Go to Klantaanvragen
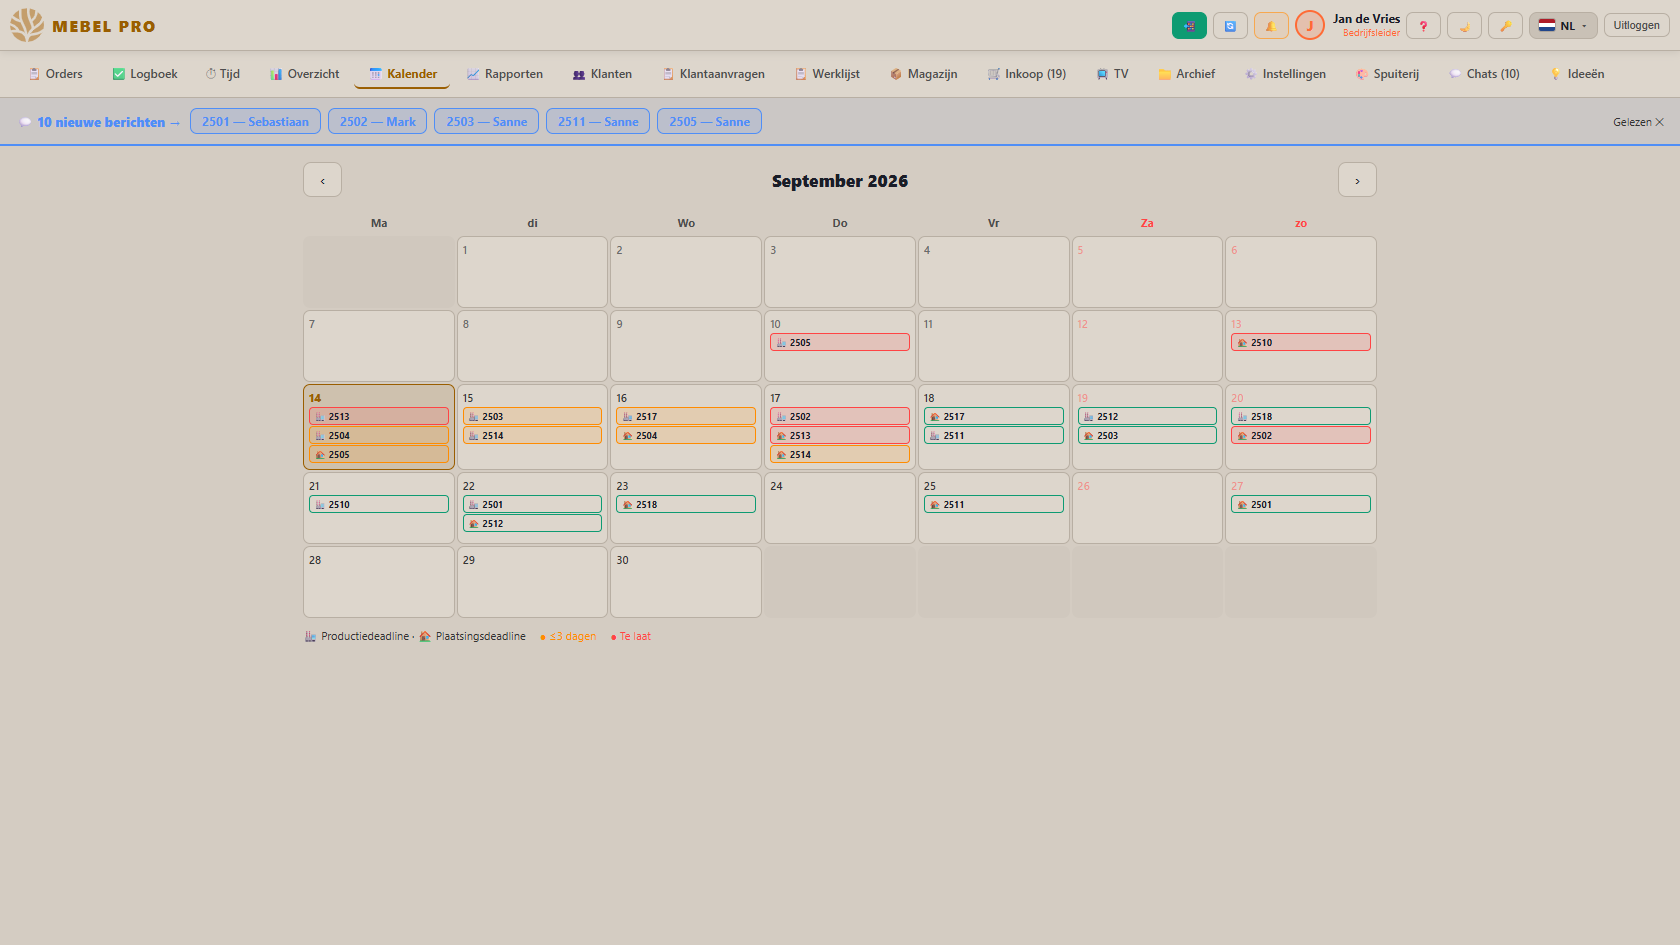 click(714, 74)
